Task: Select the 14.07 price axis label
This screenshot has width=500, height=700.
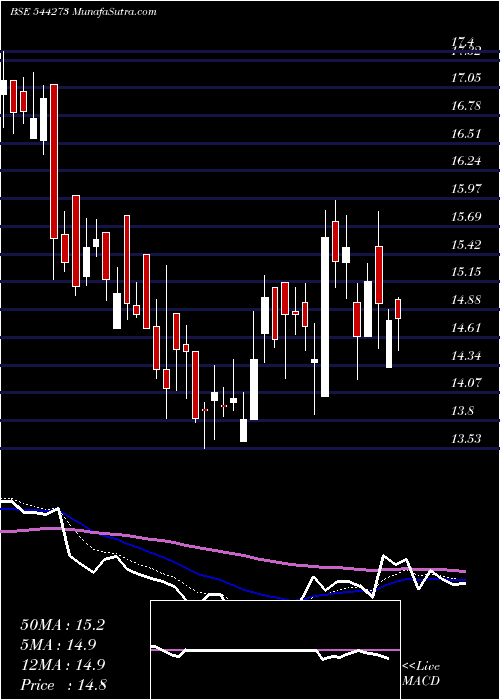Action: tap(467, 383)
